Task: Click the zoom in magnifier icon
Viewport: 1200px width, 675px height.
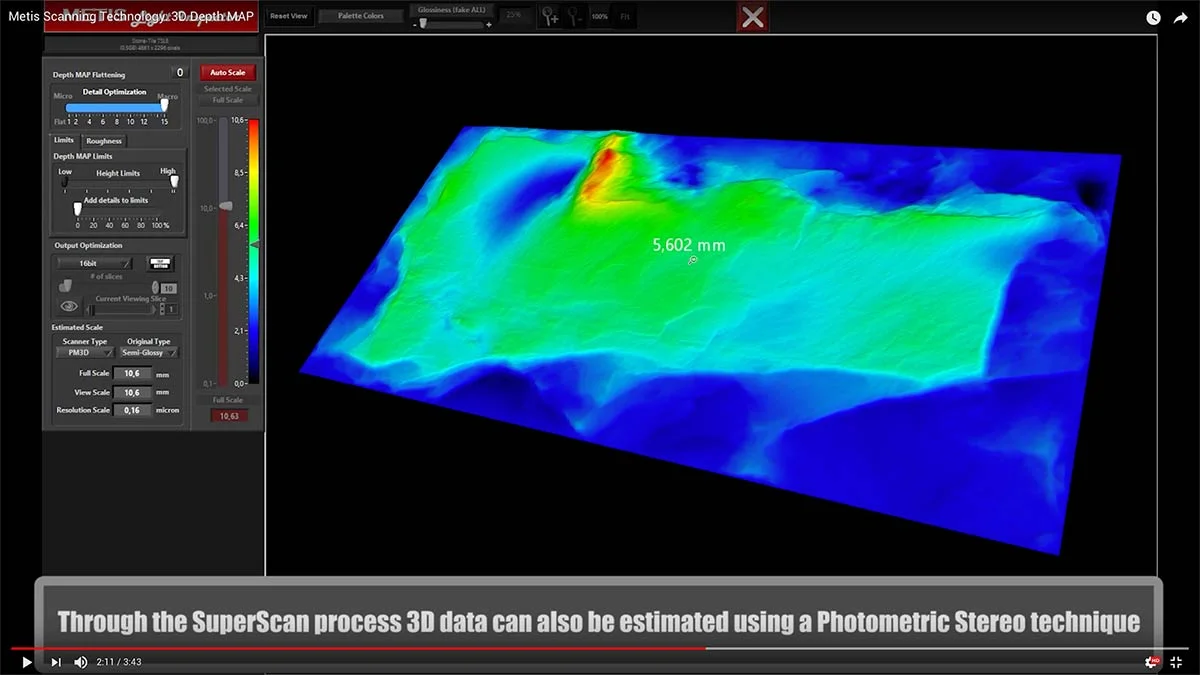Action: point(550,16)
